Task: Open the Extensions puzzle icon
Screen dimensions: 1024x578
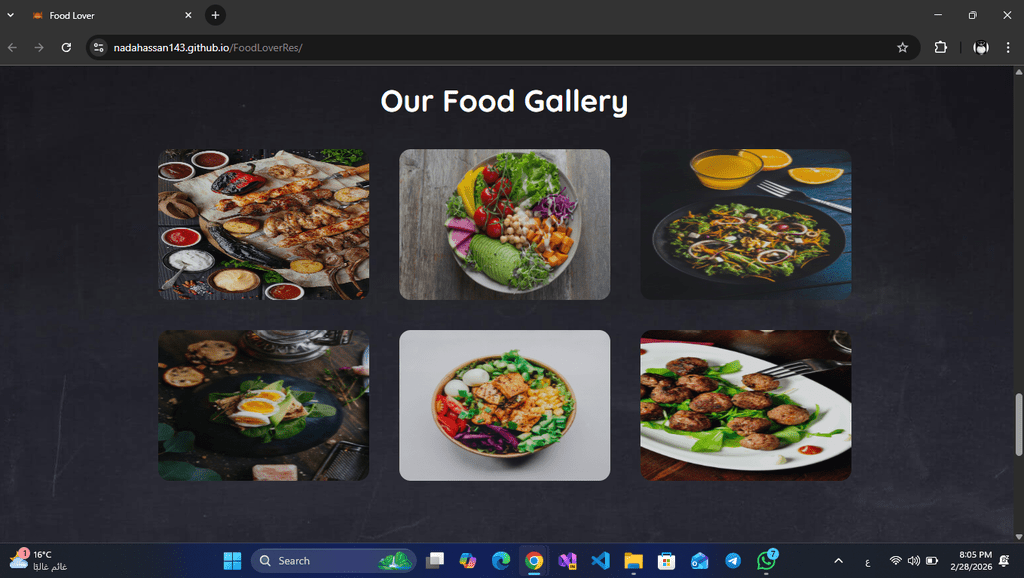Action: [940, 47]
